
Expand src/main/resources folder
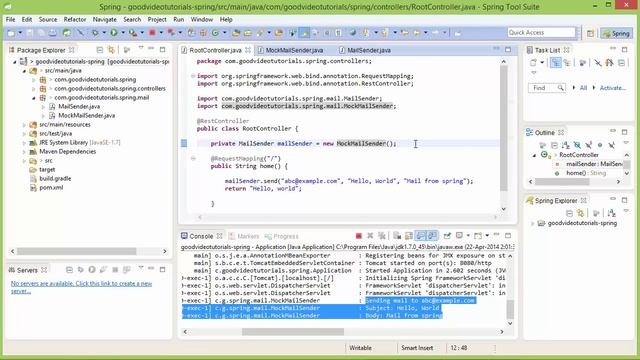coord(24,124)
